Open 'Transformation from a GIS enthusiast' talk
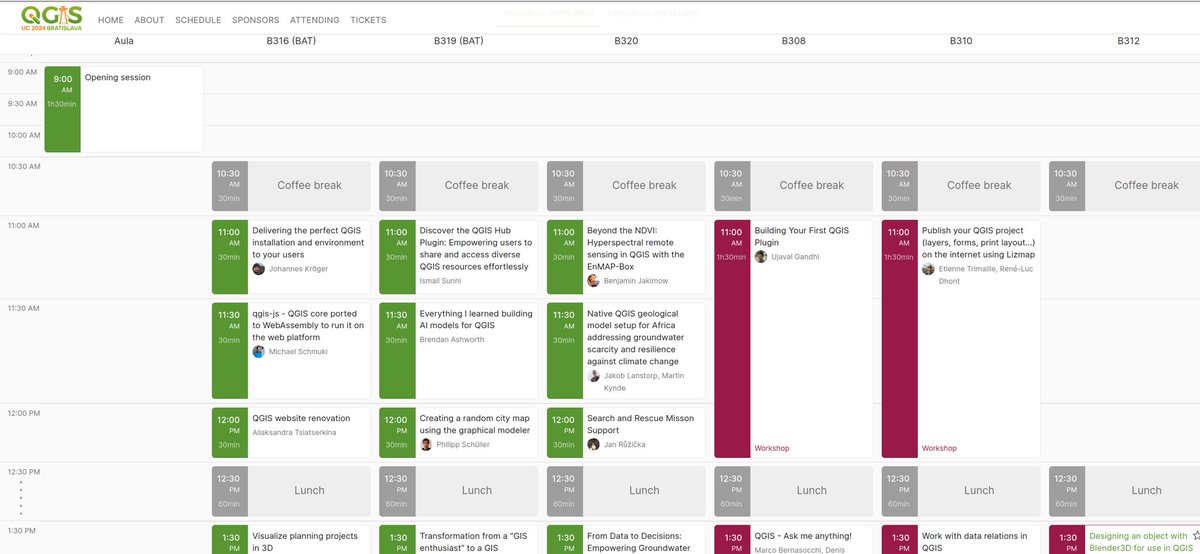The width and height of the screenshot is (1200, 554). (x=458, y=539)
